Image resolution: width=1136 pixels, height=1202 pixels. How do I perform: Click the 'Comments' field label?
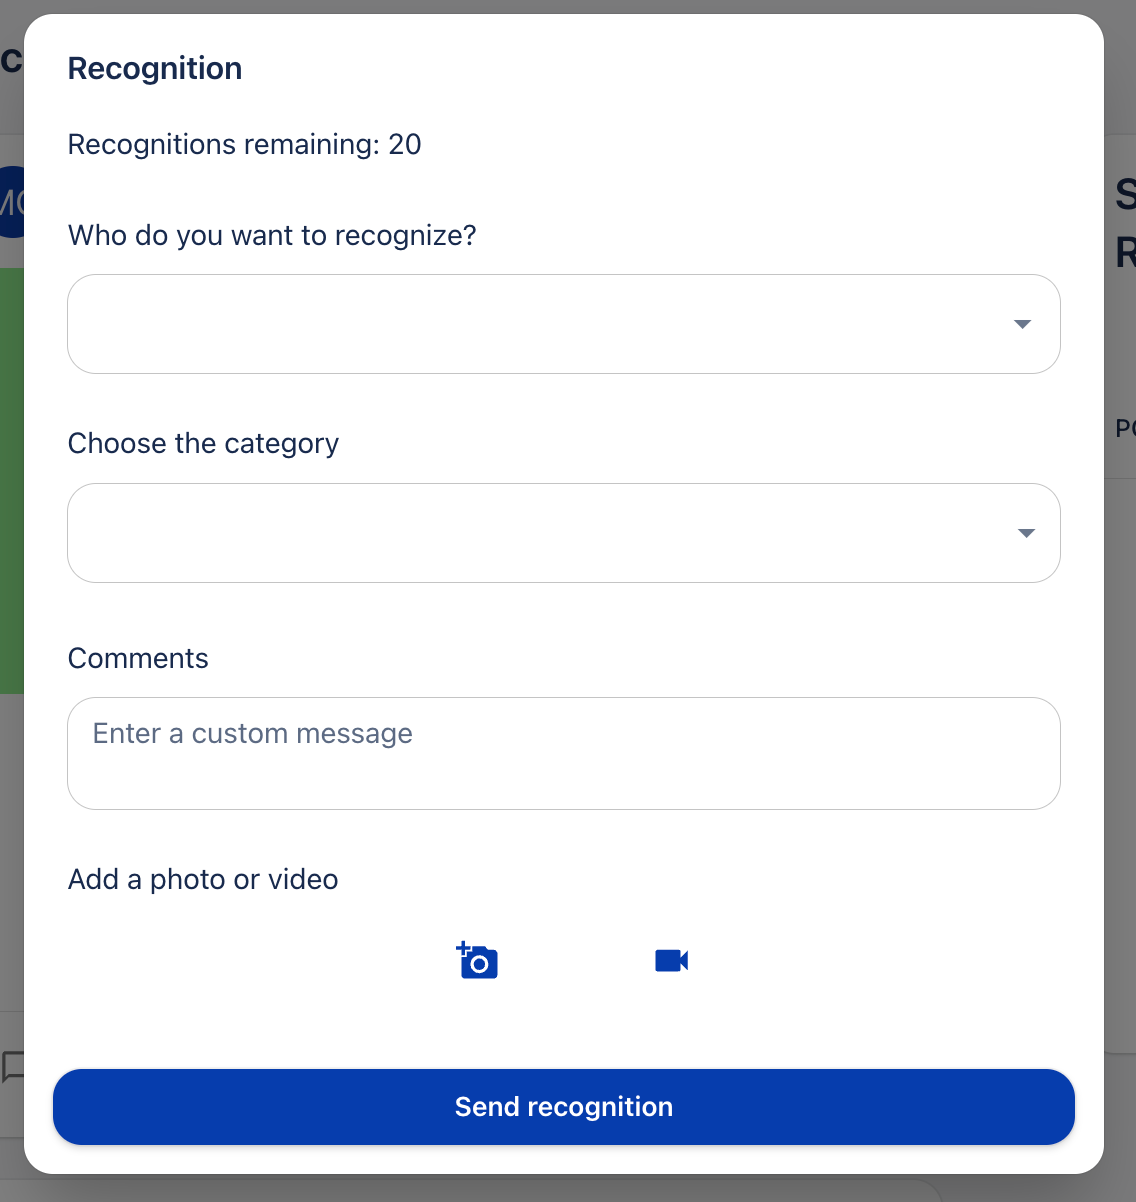pyautogui.click(x=138, y=659)
